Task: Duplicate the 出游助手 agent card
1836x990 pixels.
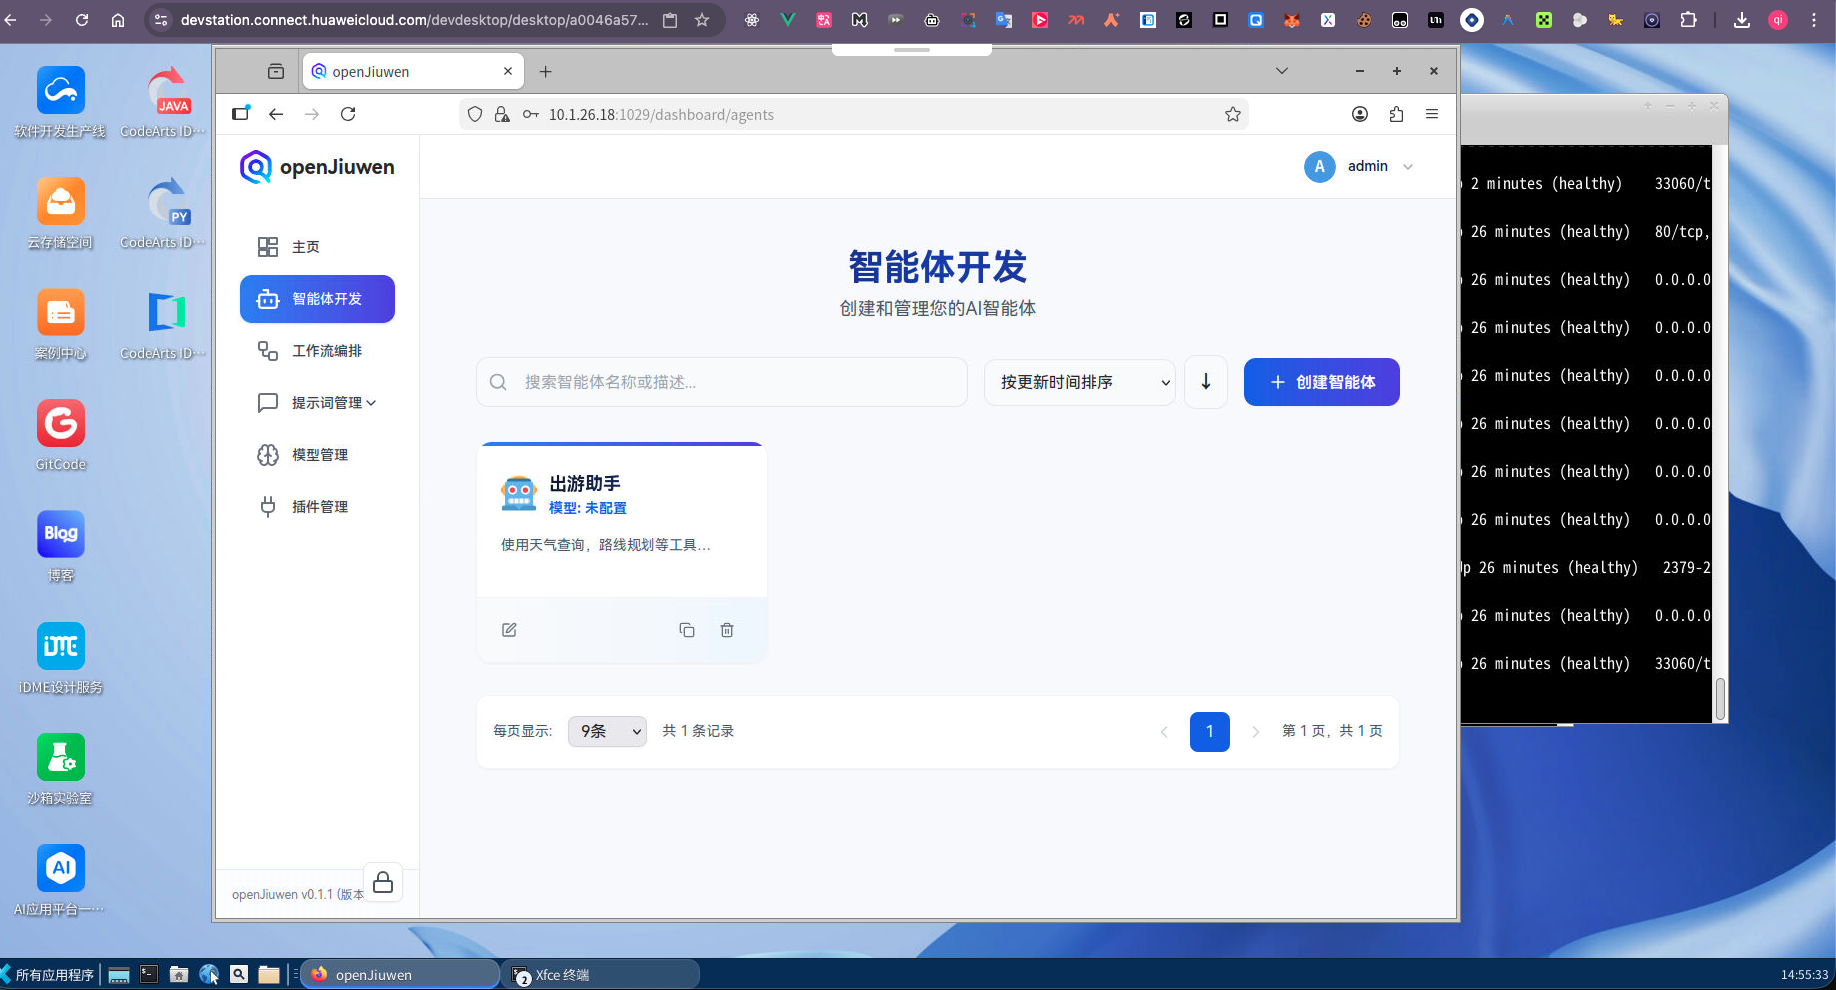Action: point(687,629)
